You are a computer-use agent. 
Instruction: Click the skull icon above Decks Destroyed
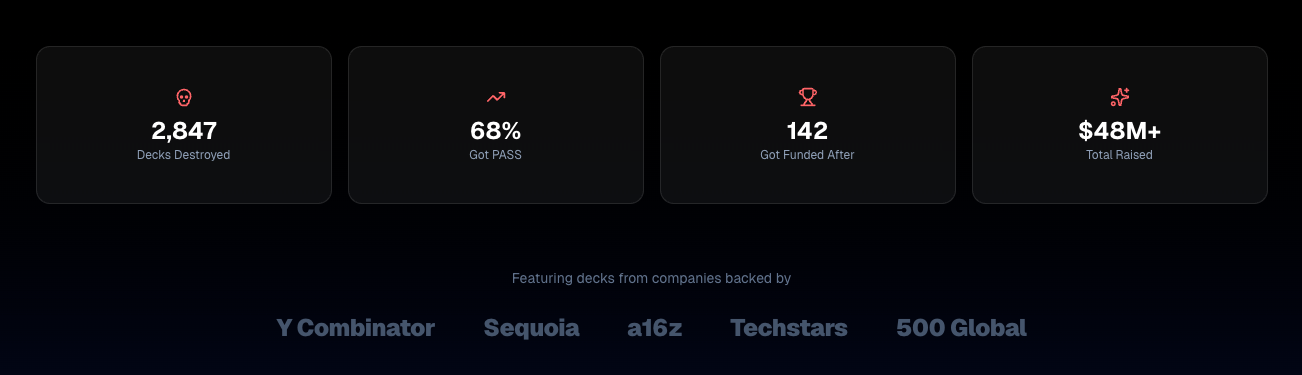184,97
